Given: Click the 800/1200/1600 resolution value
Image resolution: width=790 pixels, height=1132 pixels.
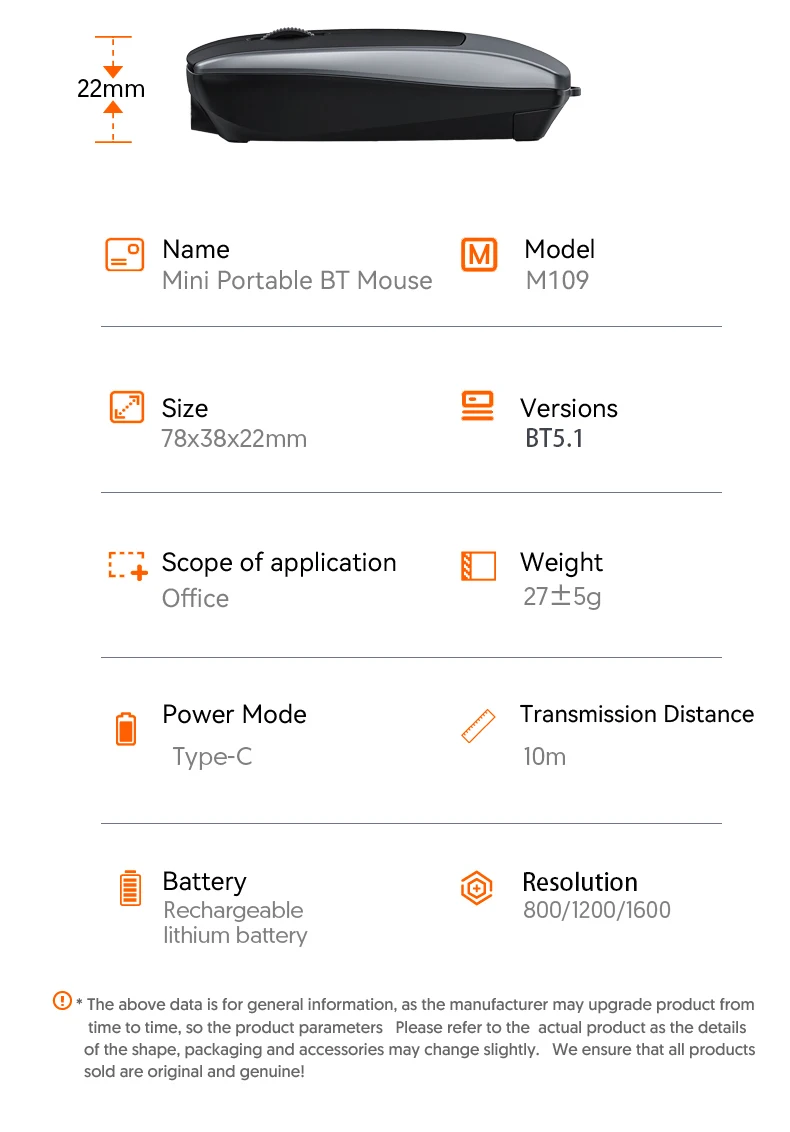Looking at the screenshot, I should [x=596, y=910].
